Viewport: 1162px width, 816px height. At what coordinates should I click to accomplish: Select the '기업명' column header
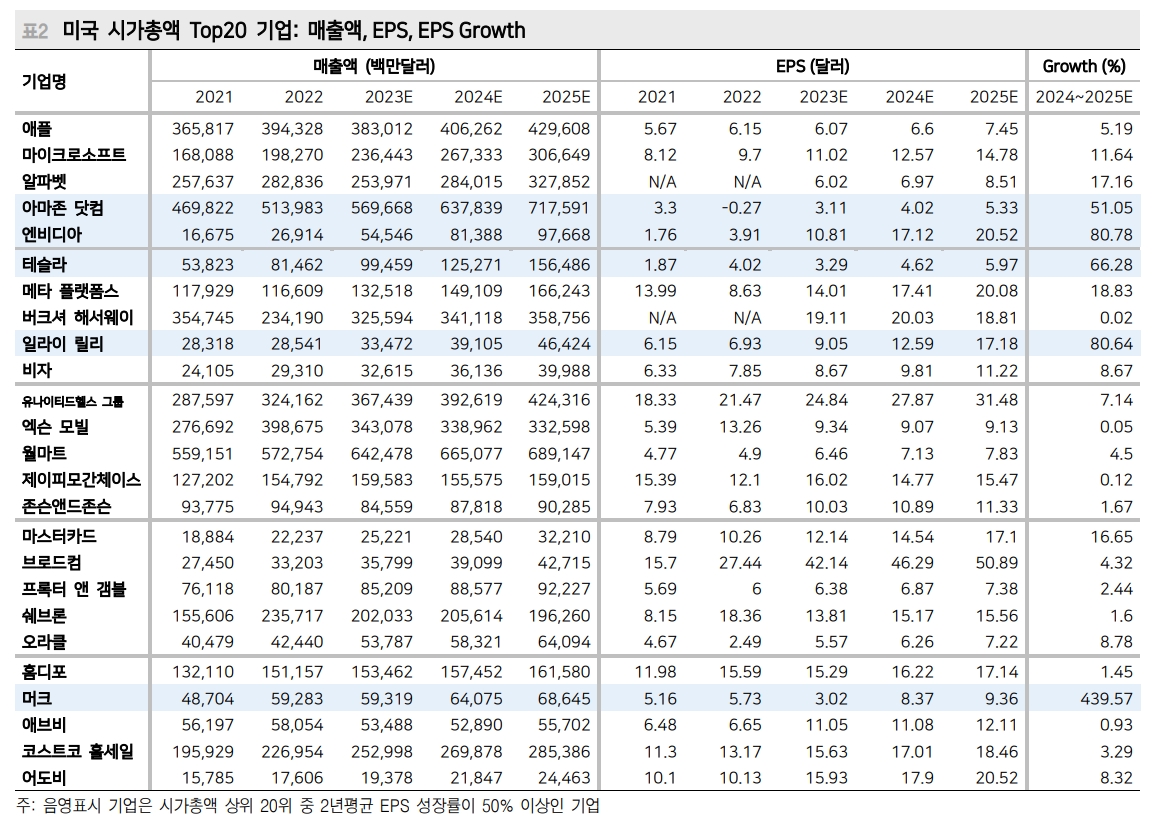(44, 82)
